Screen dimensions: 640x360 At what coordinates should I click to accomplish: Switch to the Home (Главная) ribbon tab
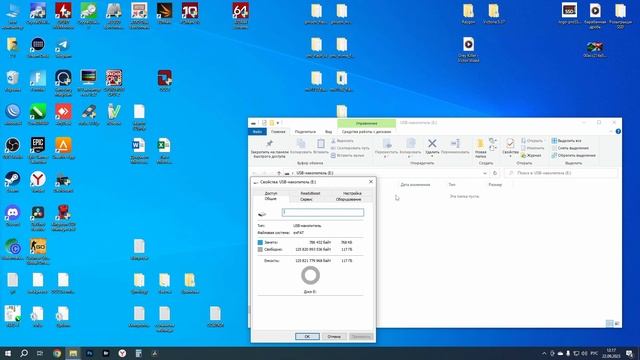[x=278, y=132]
